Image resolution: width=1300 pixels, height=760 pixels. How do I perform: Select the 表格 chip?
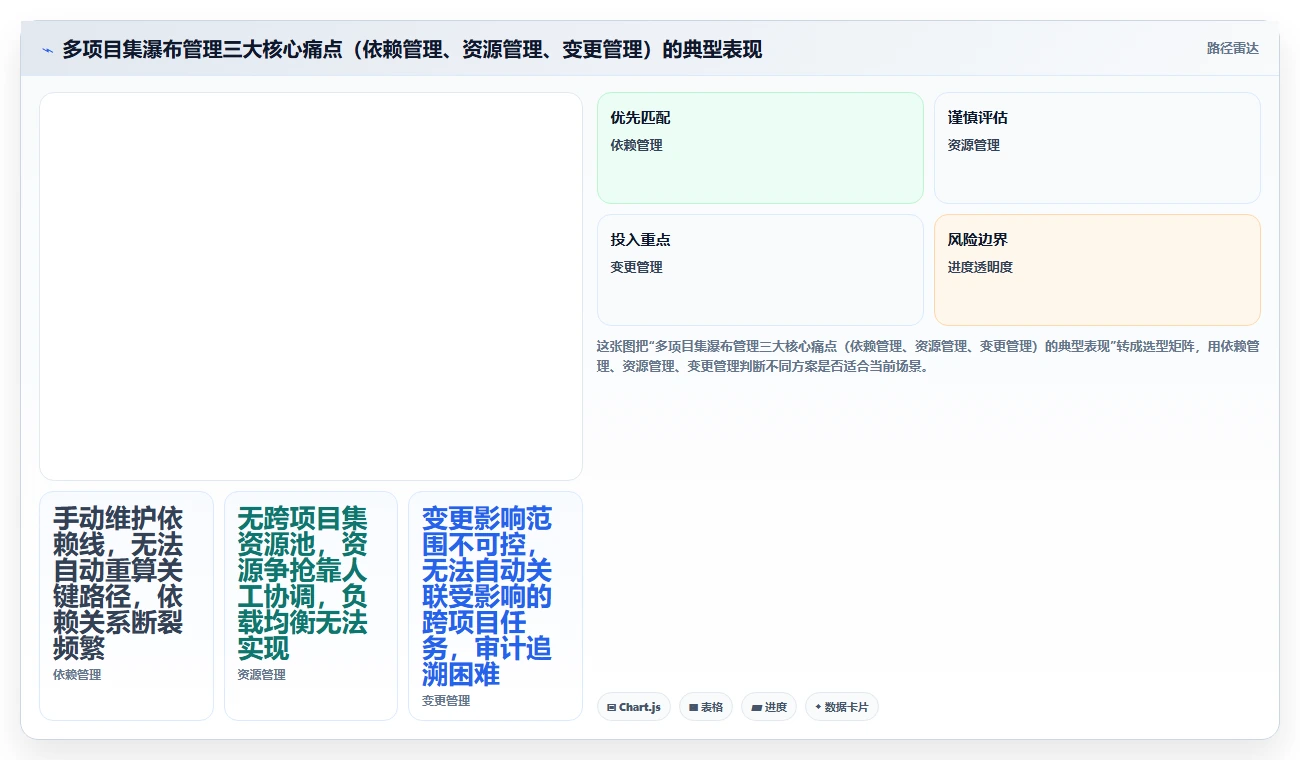tap(706, 707)
